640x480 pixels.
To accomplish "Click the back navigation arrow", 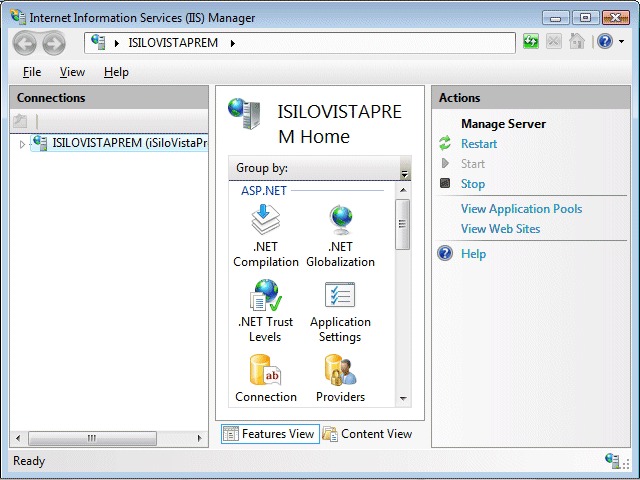I will pos(26,42).
